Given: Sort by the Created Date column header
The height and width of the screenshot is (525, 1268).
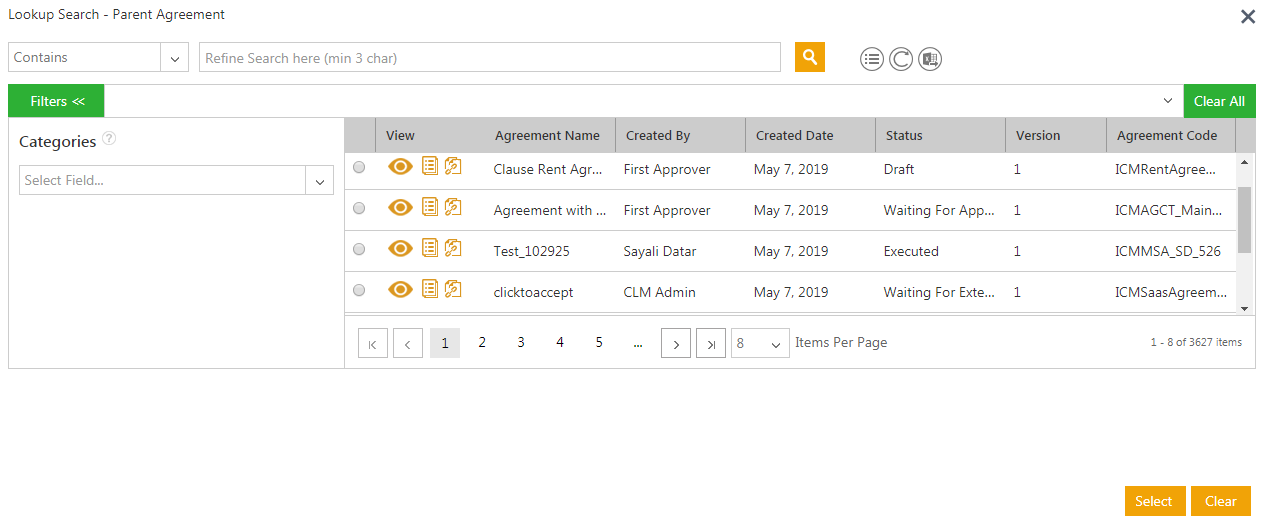Looking at the screenshot, I should pos(794,135).
